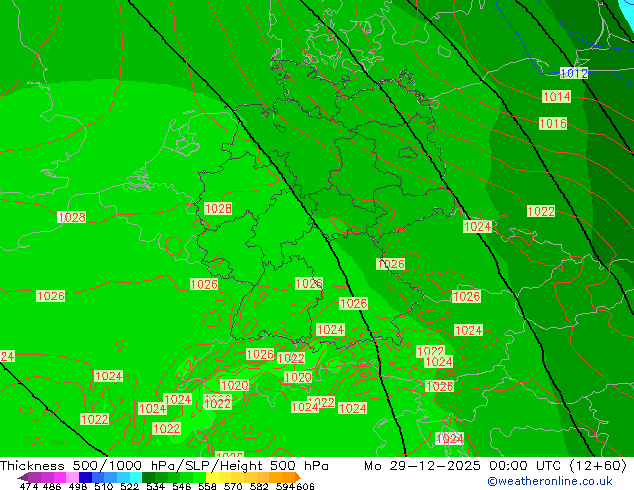The width and height of the screenshot is (634, 490).
Task: Select the dark blue swatch in thickness legend
Action: click(x=85, y=477)
